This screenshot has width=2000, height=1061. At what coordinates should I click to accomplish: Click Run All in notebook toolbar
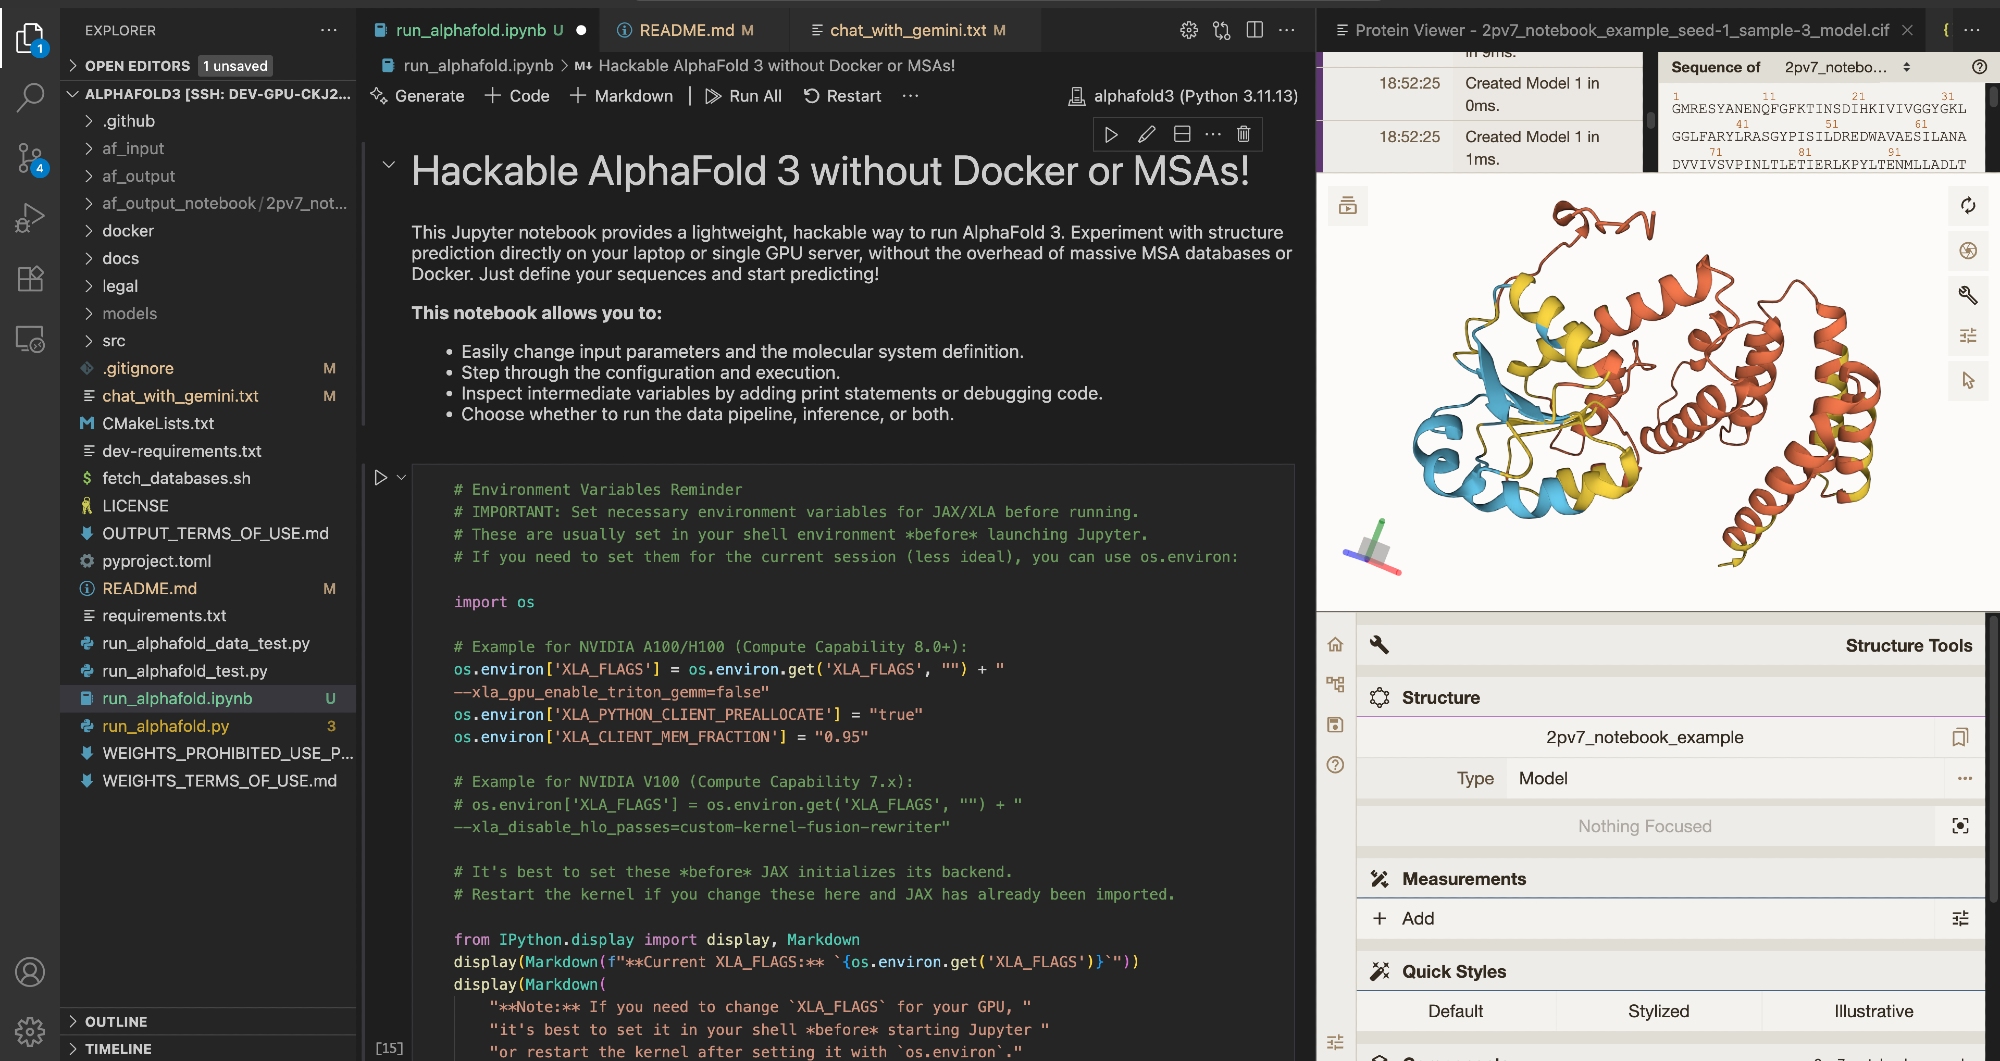pos(743,96)
